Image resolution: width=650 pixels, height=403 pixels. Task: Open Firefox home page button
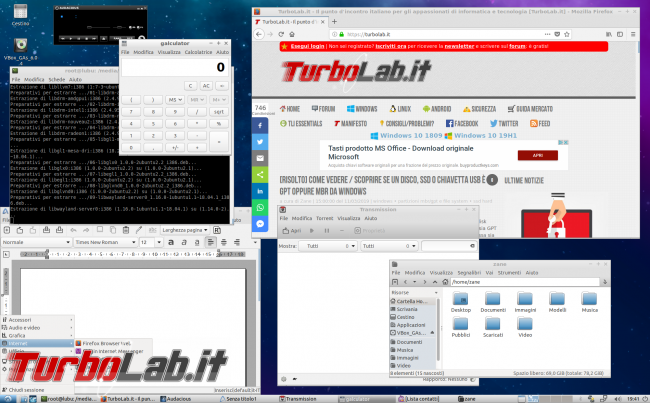(x=292, y=34)
